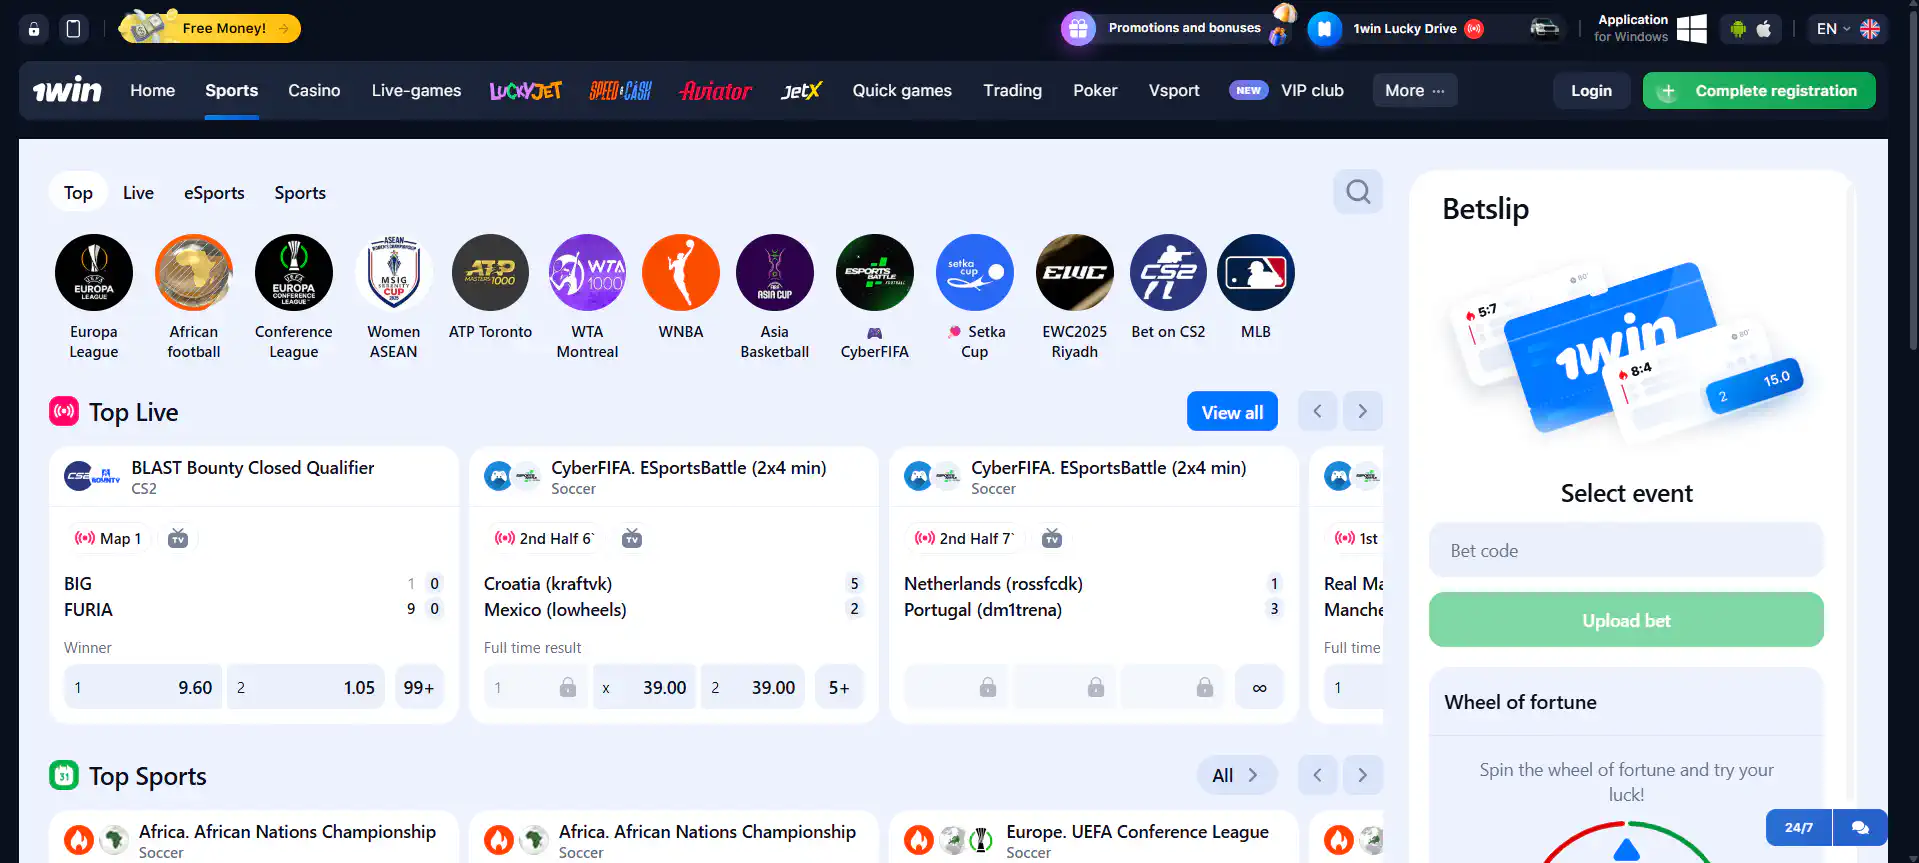This screenshot has width=1919, height=863.
Task: Bet on draw at 39.00 Croatia vs Mexico
Action: pos(645,687)
